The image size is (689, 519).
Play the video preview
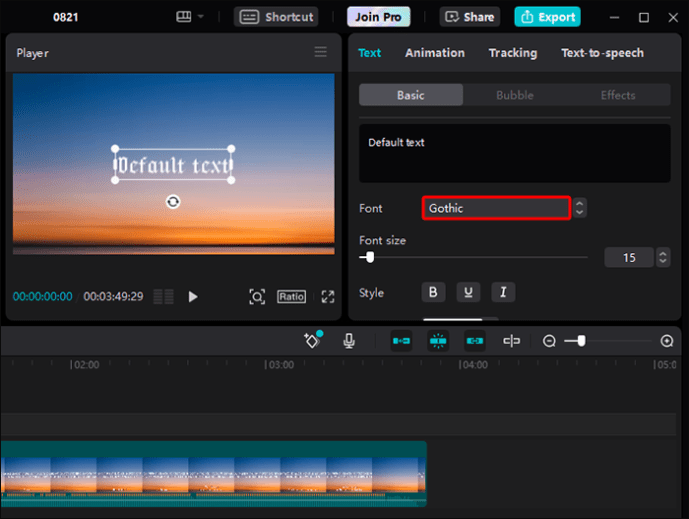click(x=192, y=297)
